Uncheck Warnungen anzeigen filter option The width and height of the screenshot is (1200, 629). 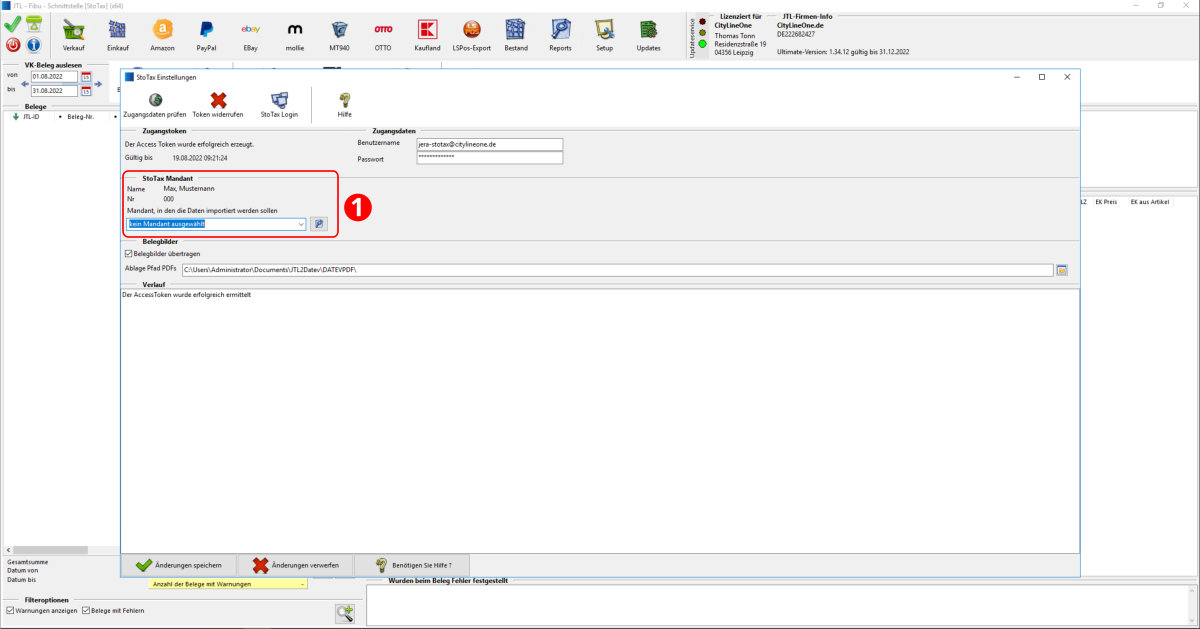pos(10,610)
